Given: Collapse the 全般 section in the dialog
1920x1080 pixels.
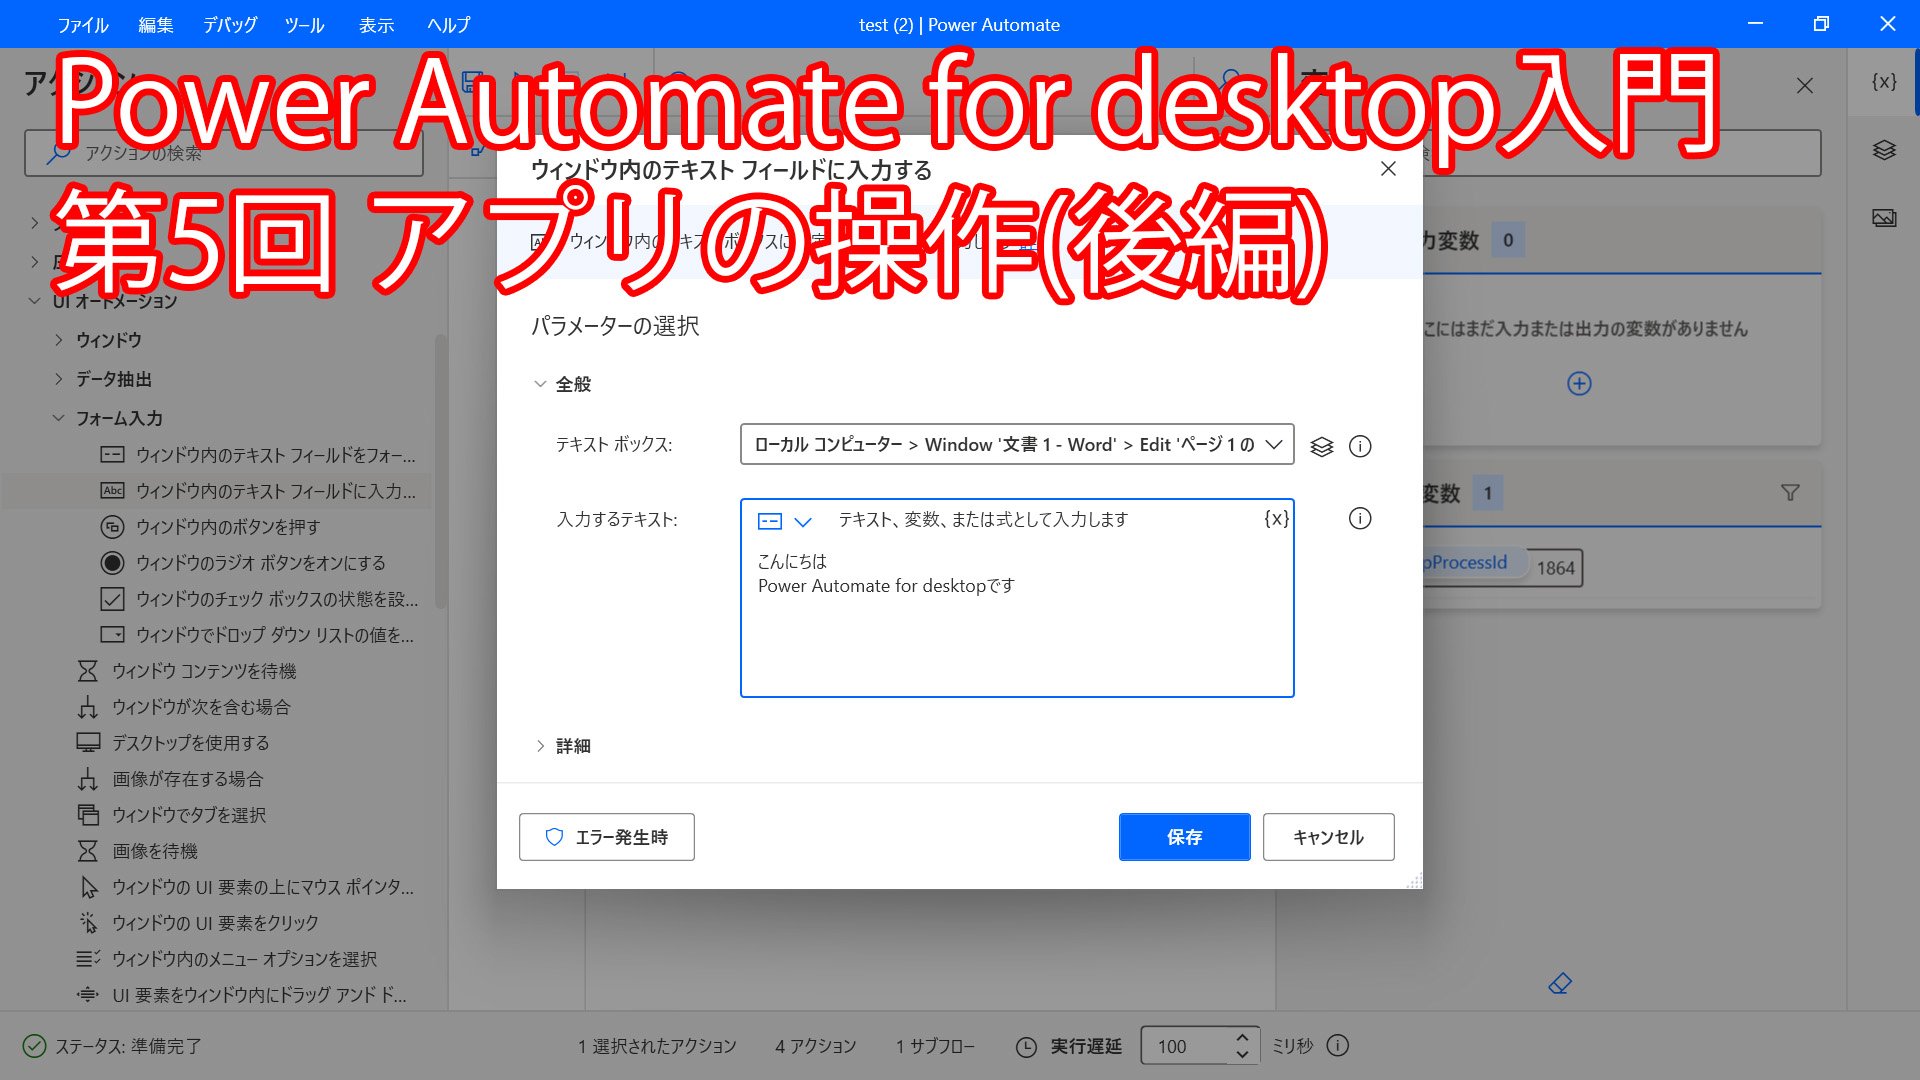Looking at the screenshot, I should pos(540,384).
